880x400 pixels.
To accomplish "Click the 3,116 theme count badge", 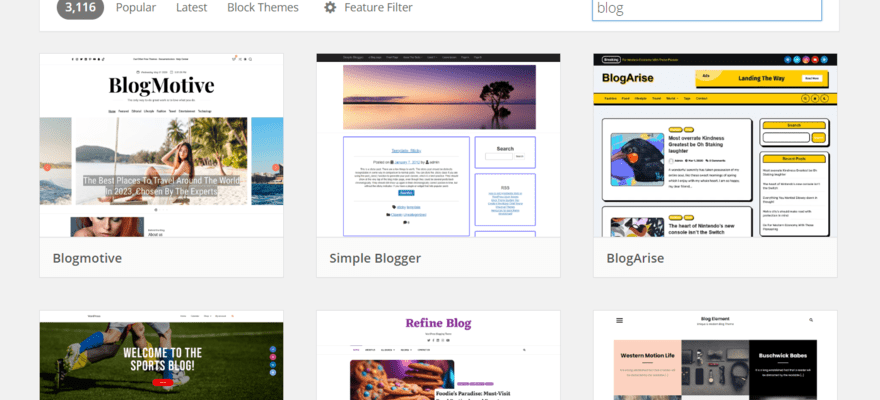I will pyautogui.click(x=80, y=9).
